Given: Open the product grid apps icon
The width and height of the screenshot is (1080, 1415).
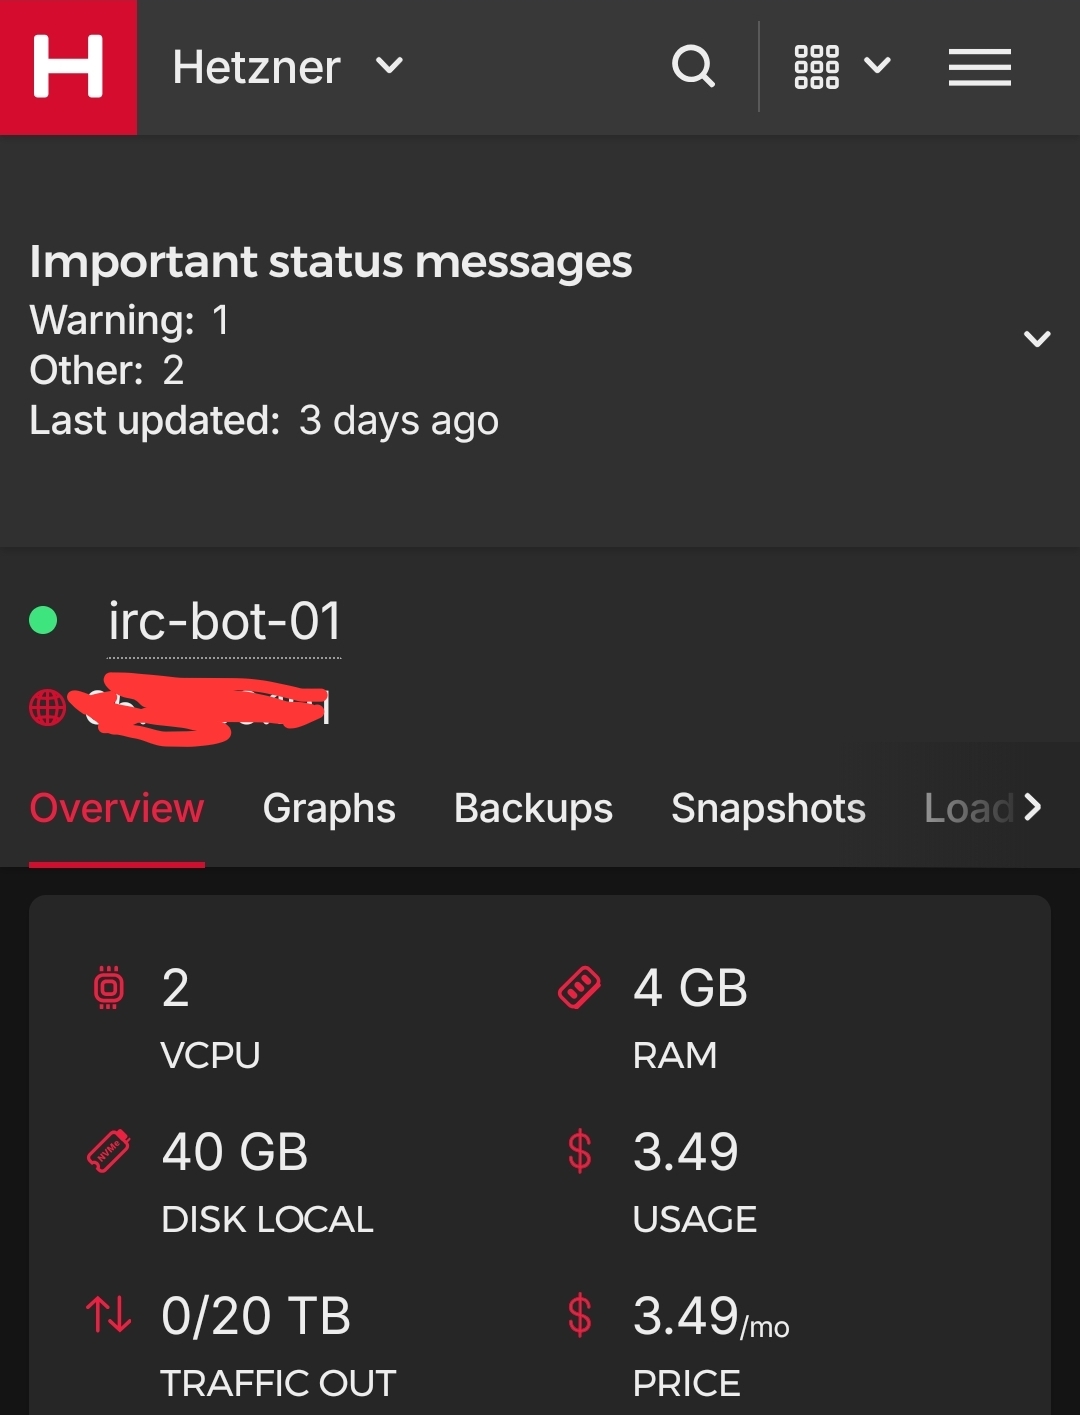Looking at the screenshot, I should 816,67.
